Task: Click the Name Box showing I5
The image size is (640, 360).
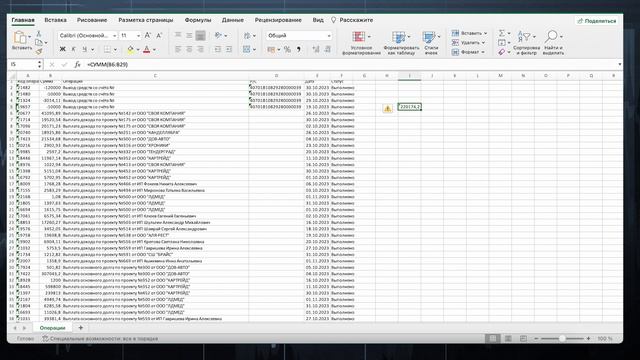Action: (24, 64)
